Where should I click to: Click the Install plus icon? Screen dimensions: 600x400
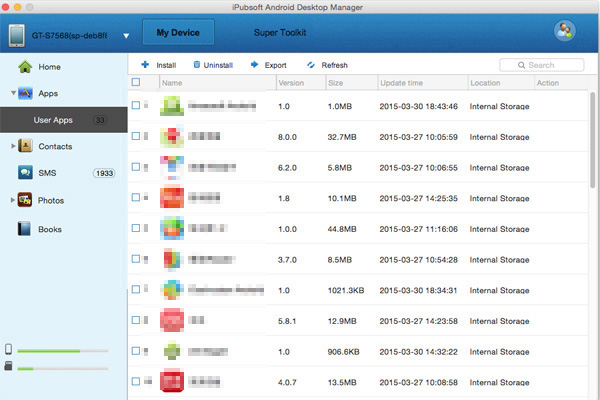(x=145, y=65)
